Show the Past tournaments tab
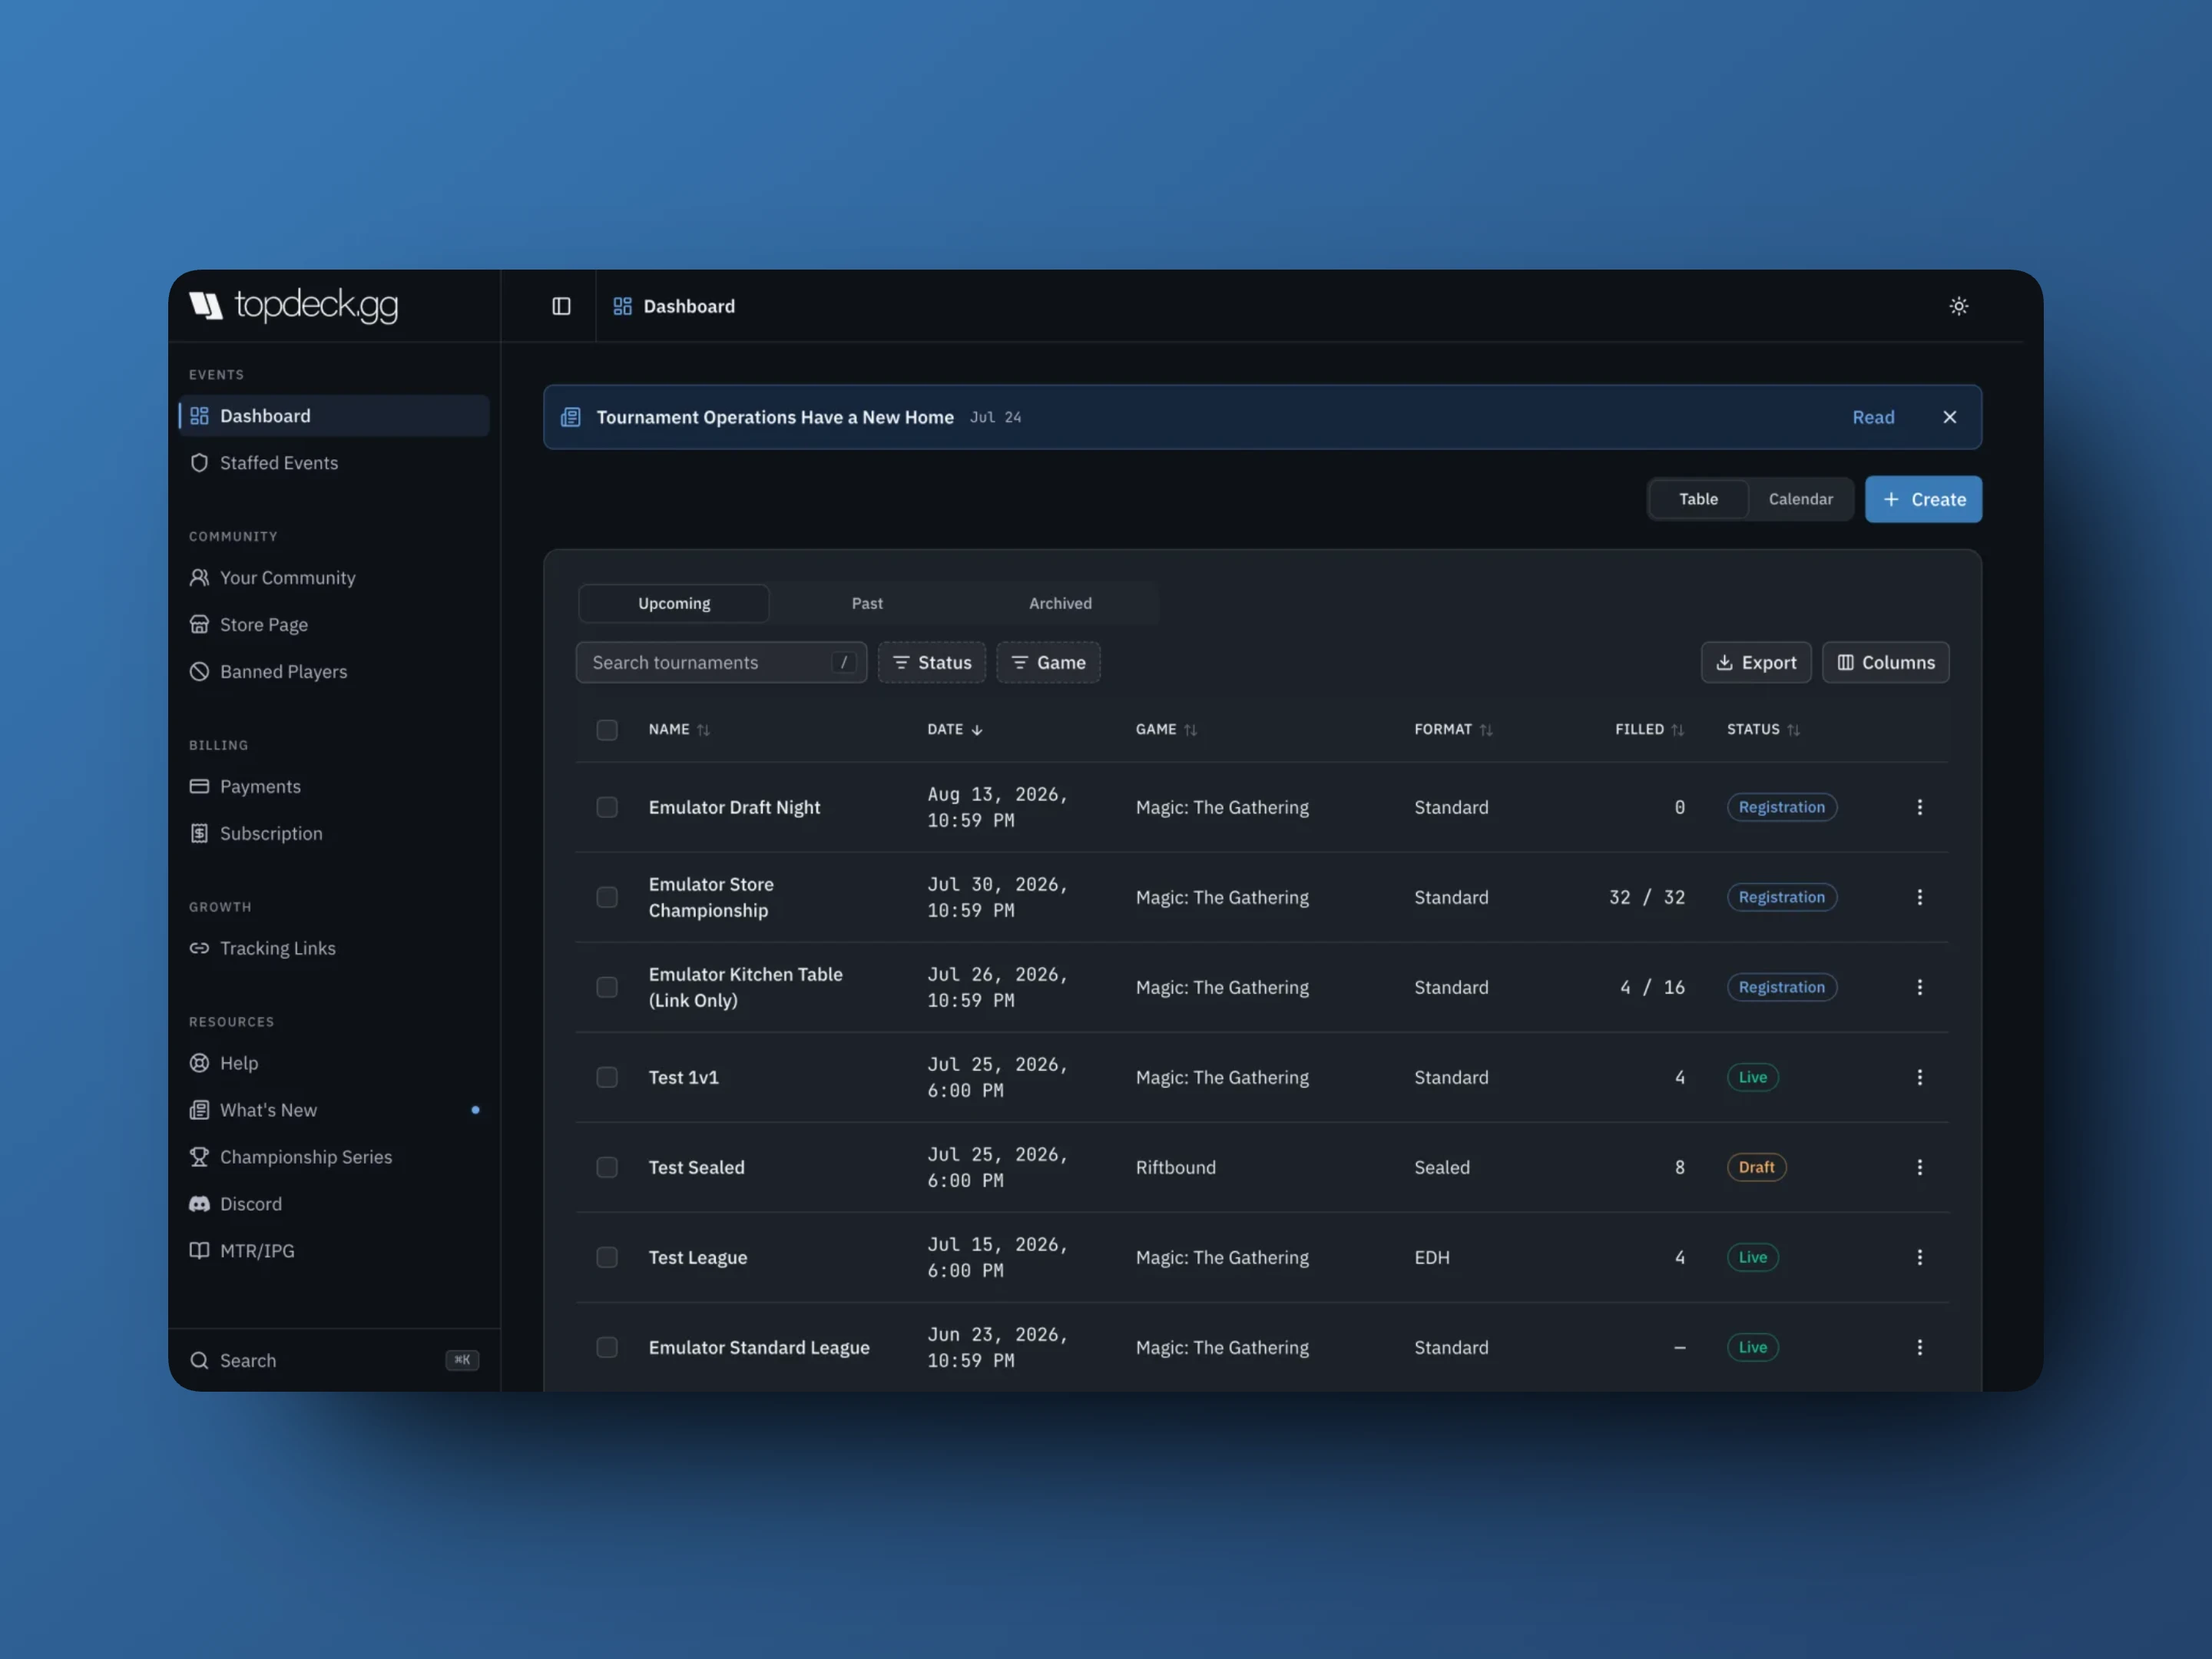Viewport: 2212px width, 1659px height. [x=867, y=603]
